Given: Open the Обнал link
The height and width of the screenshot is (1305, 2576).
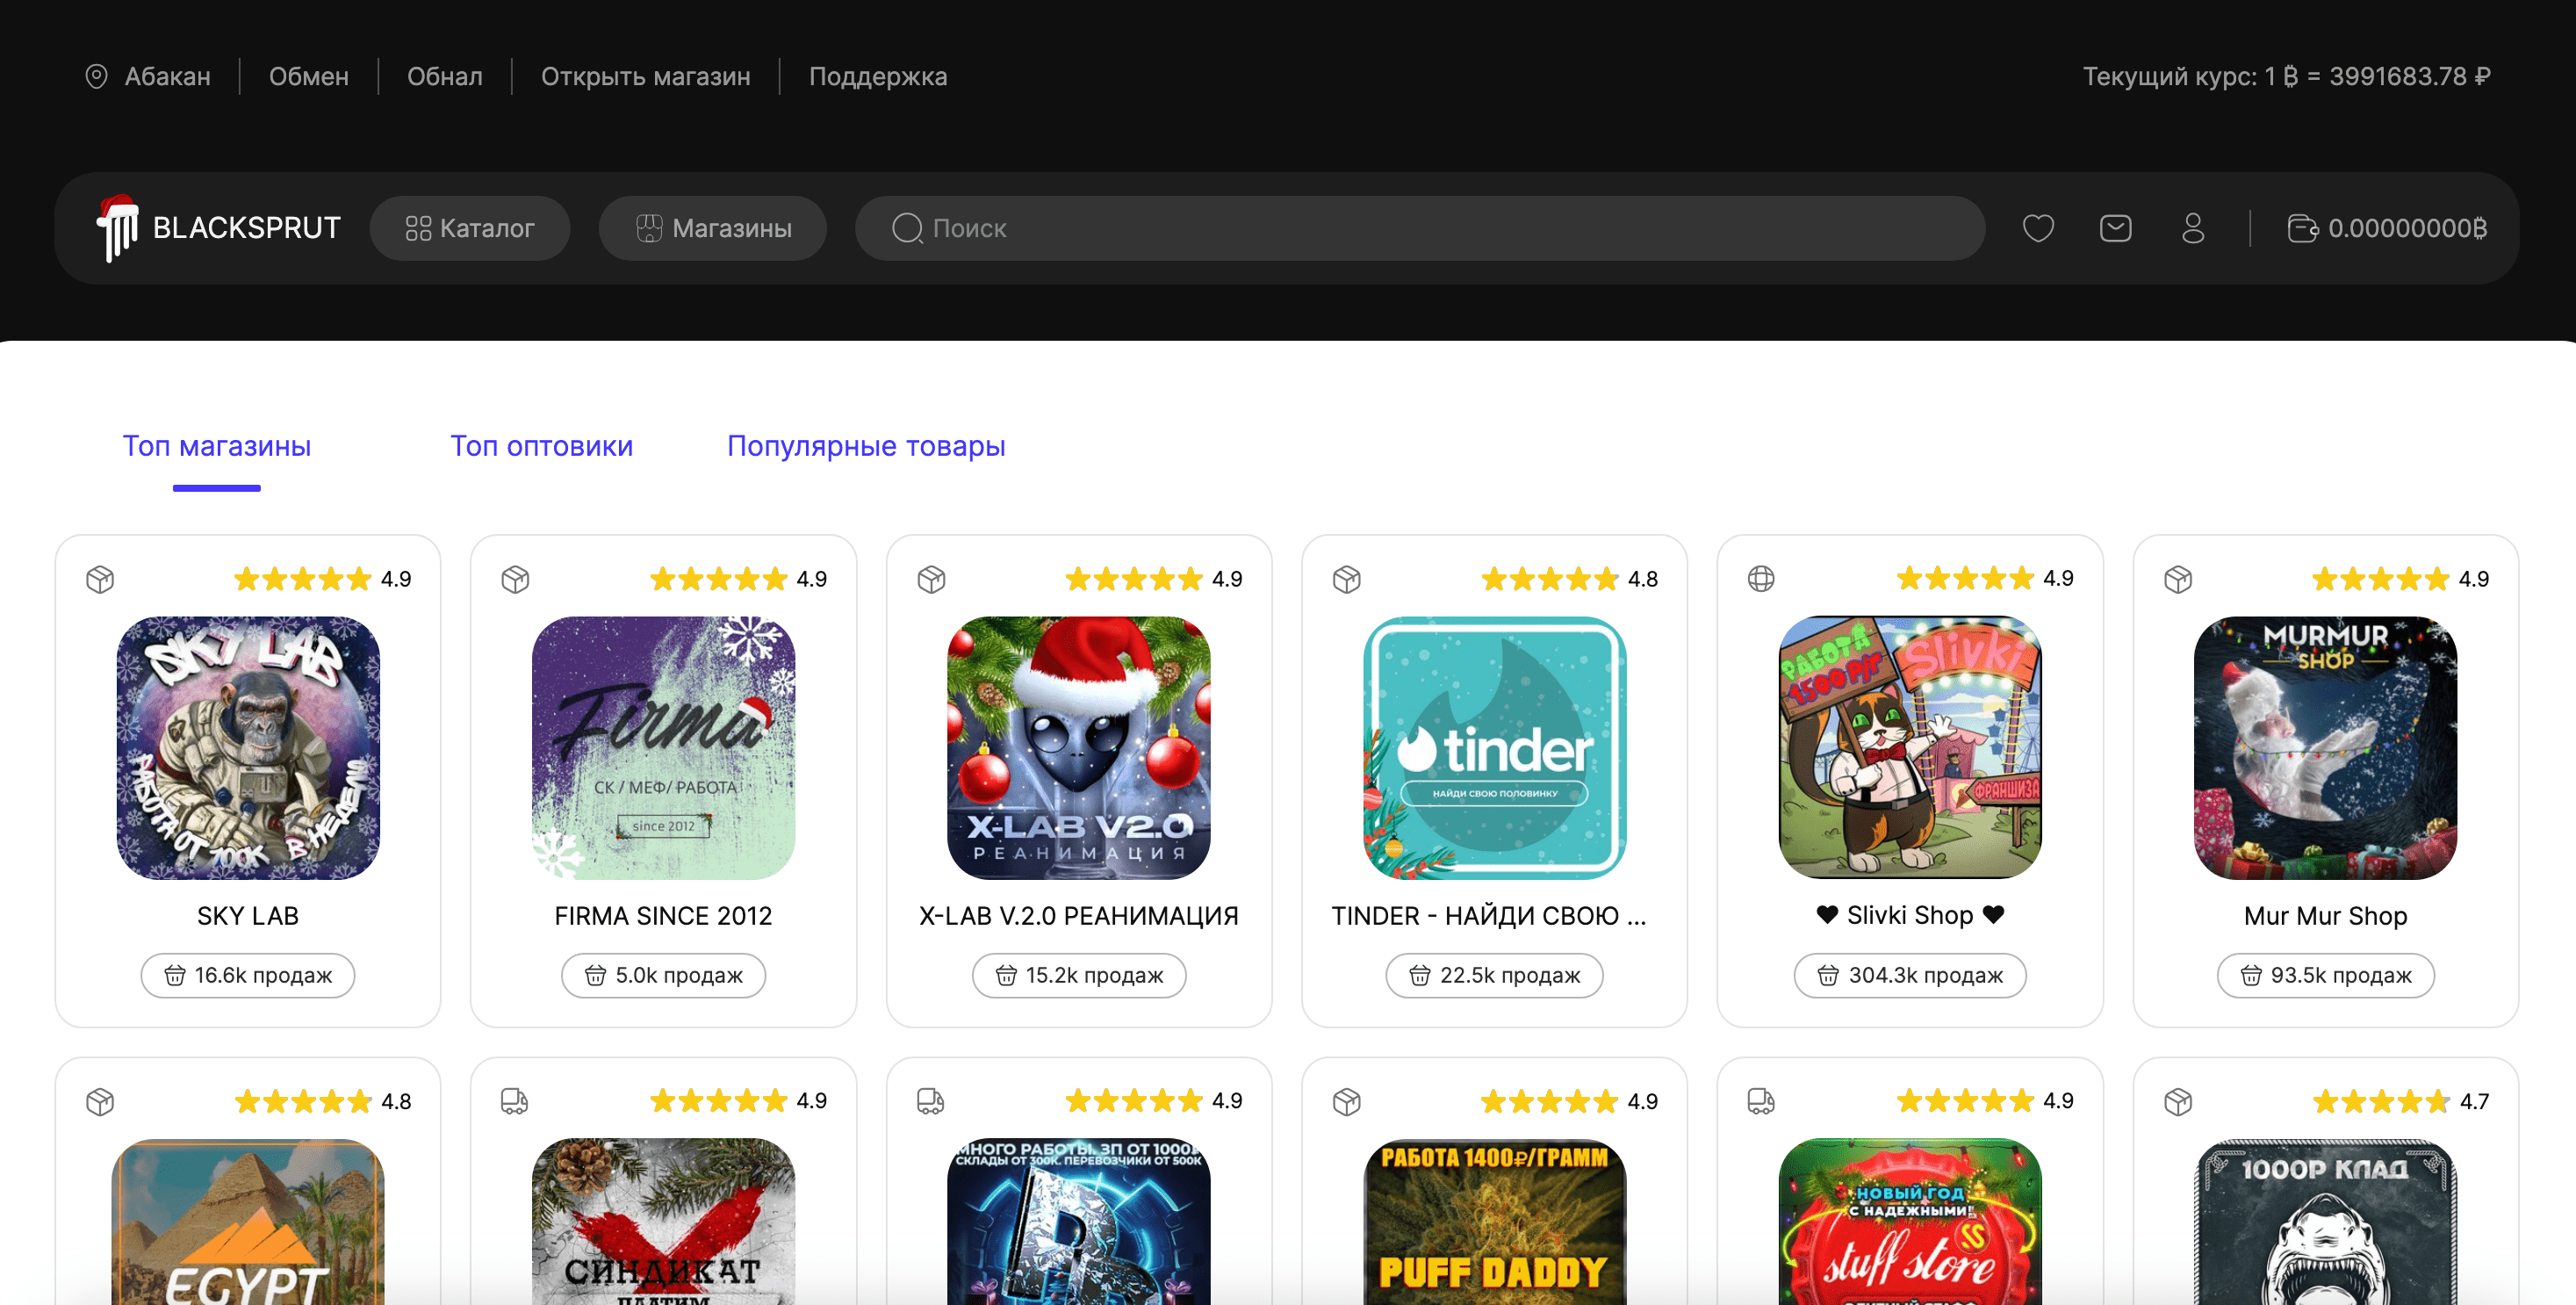Looking at the screenshot, I should coord(445,76).
